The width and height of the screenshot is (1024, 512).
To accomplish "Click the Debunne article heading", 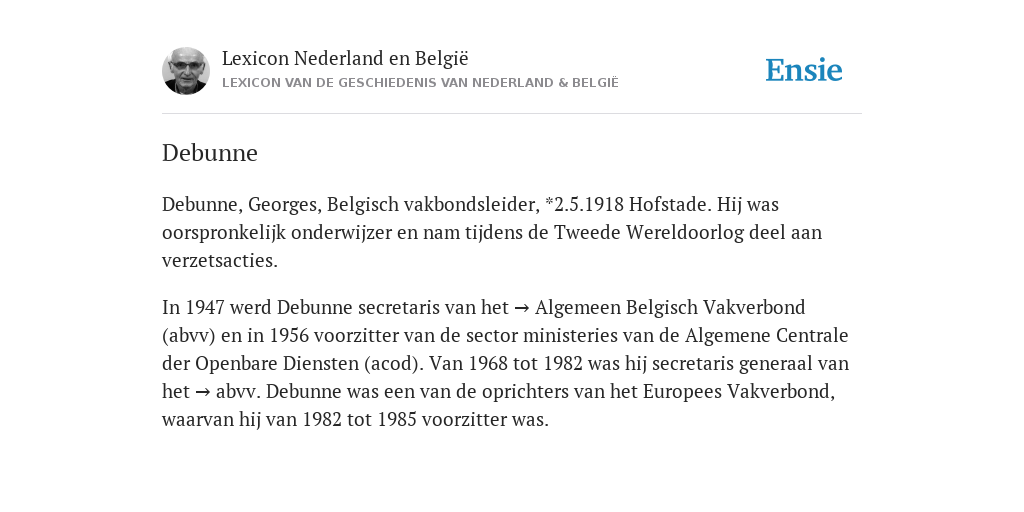I will point(210,153).
